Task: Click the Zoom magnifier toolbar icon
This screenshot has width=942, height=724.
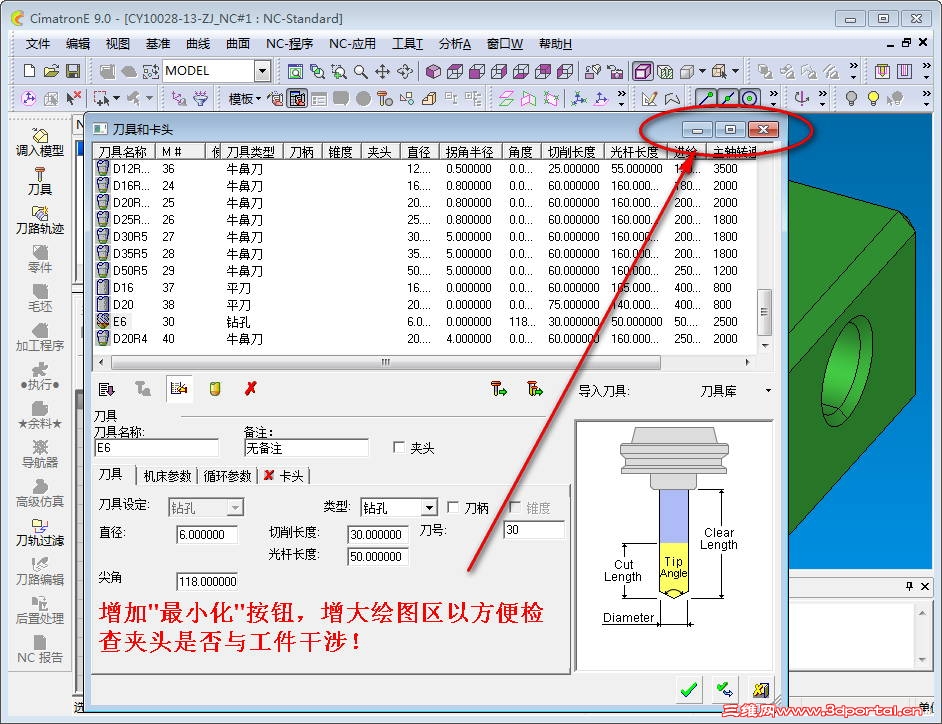Action: pyautogui.click(x=360, y=71)
